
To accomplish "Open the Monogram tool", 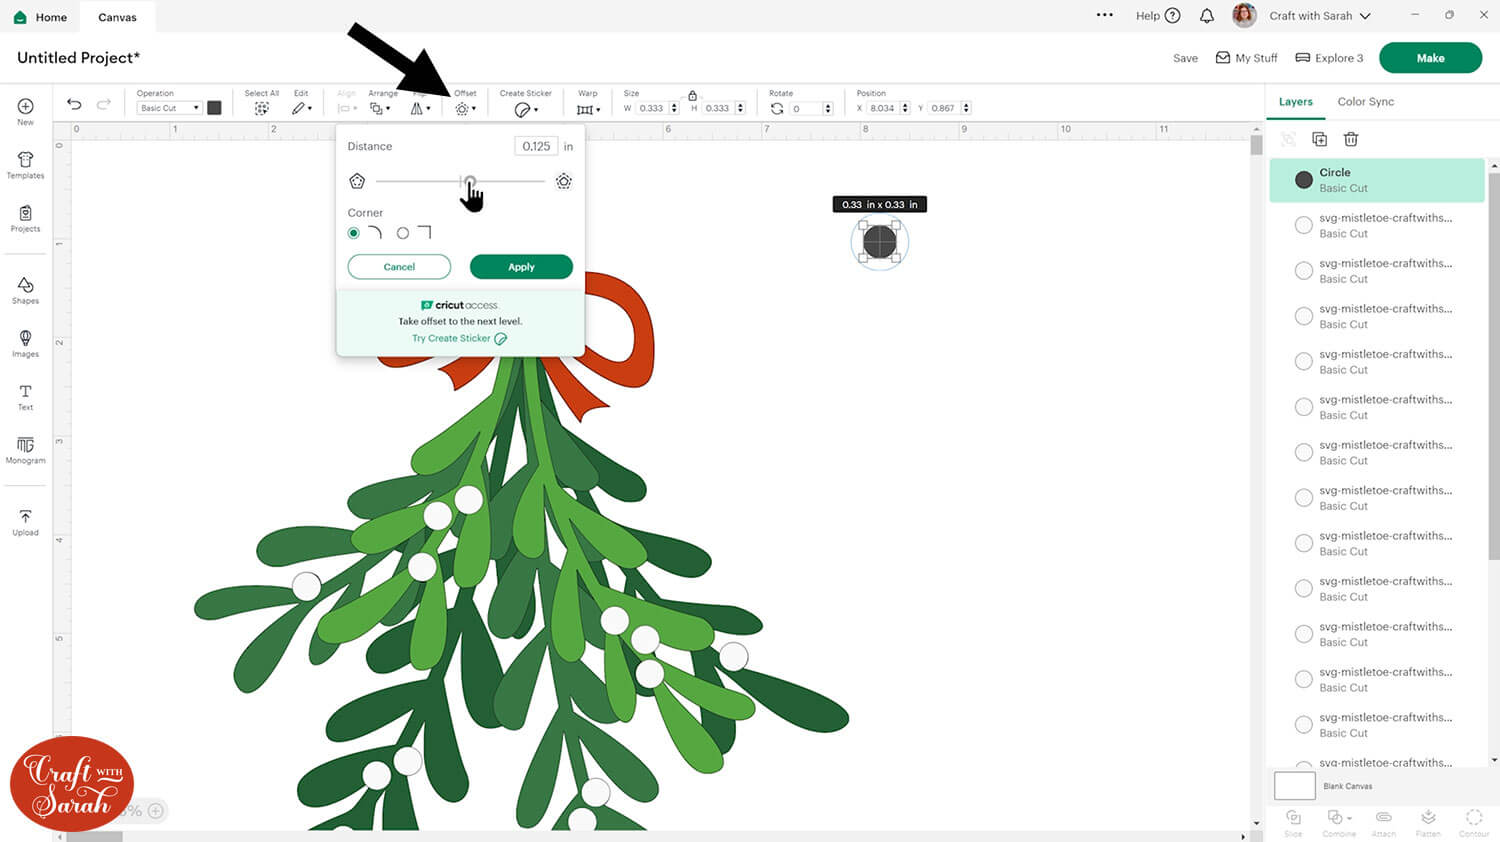I will click(x=26, y=450).
